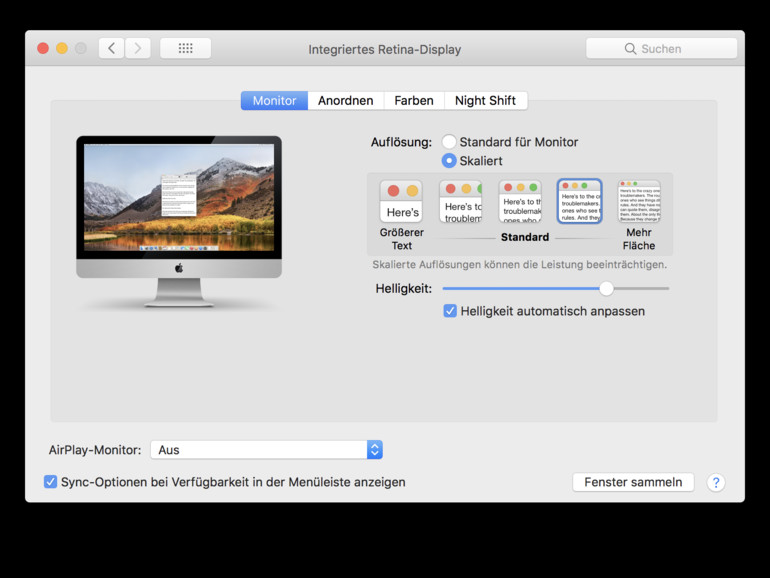This screenshot has height=578, width=770.
Task: Select the 'Skaliert' radio button
Action: [x=449, y=161]
